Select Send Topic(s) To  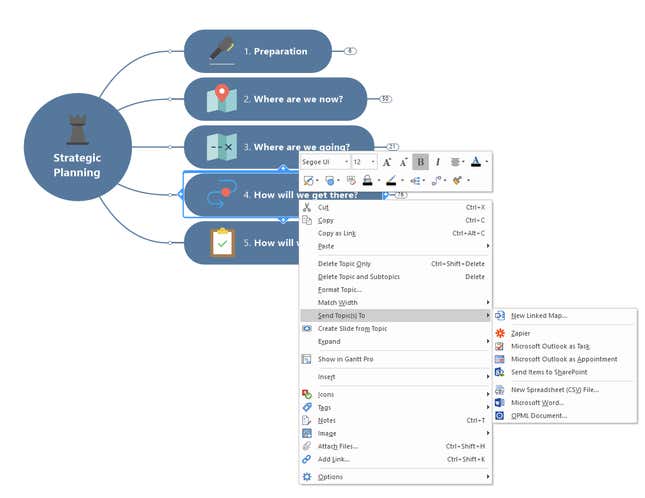[x=396, y=315]
